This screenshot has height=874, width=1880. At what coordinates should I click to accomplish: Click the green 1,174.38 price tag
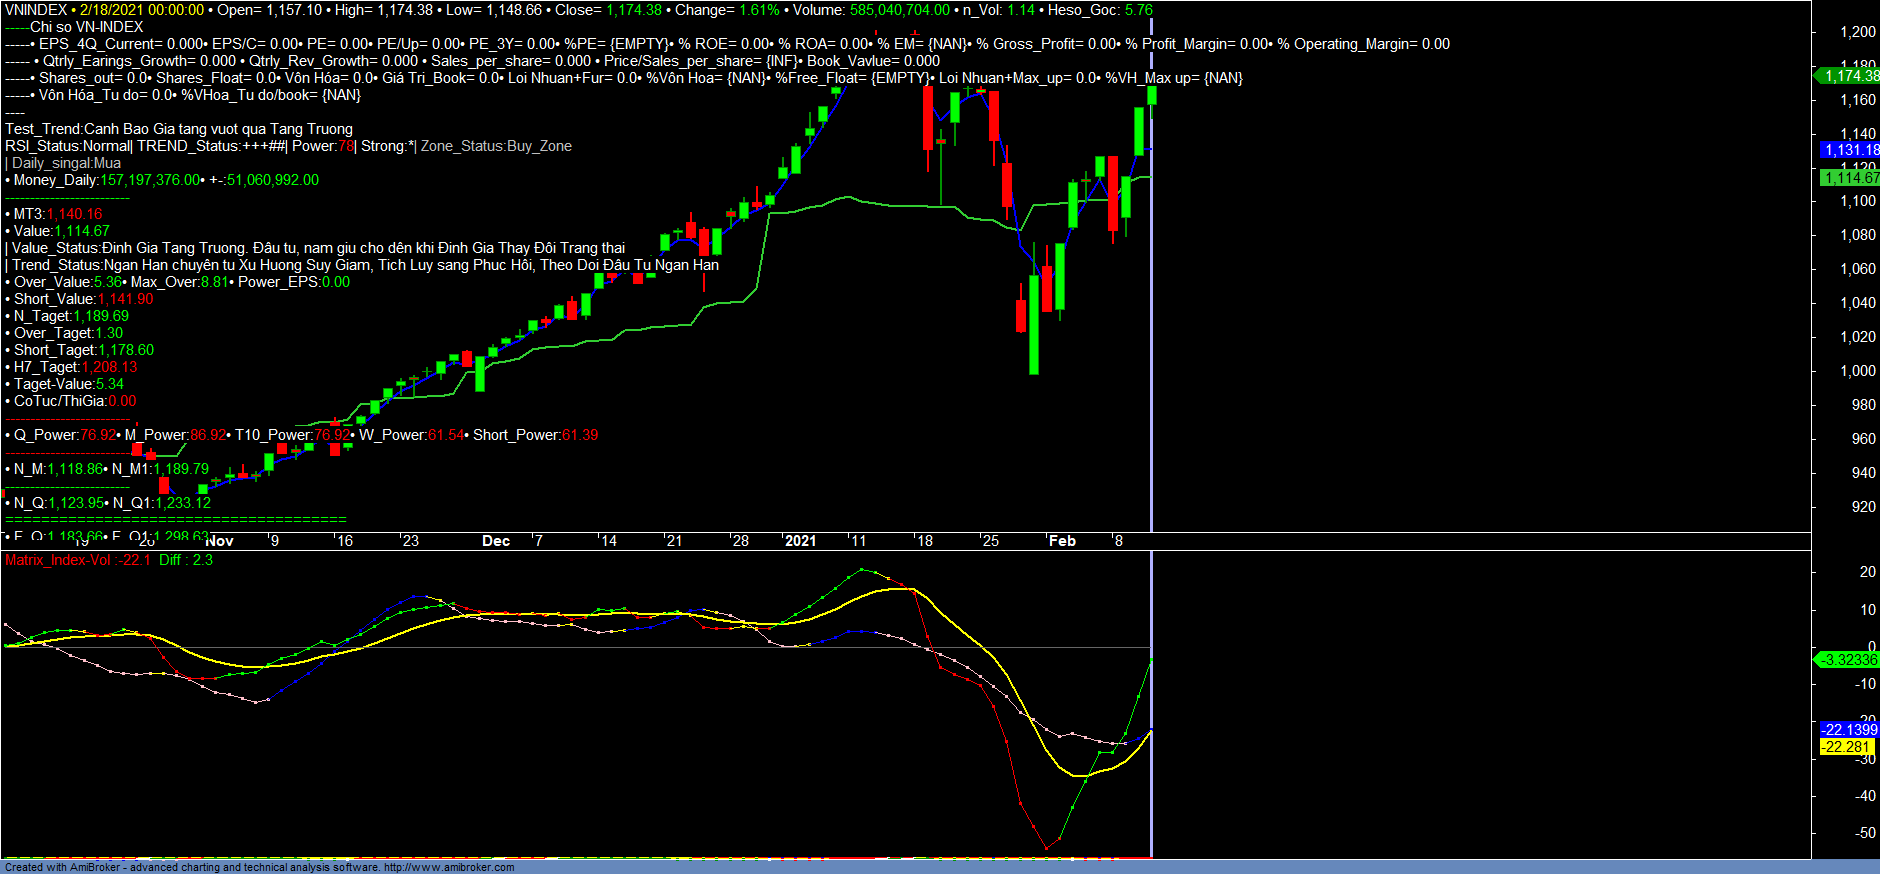1850,76
